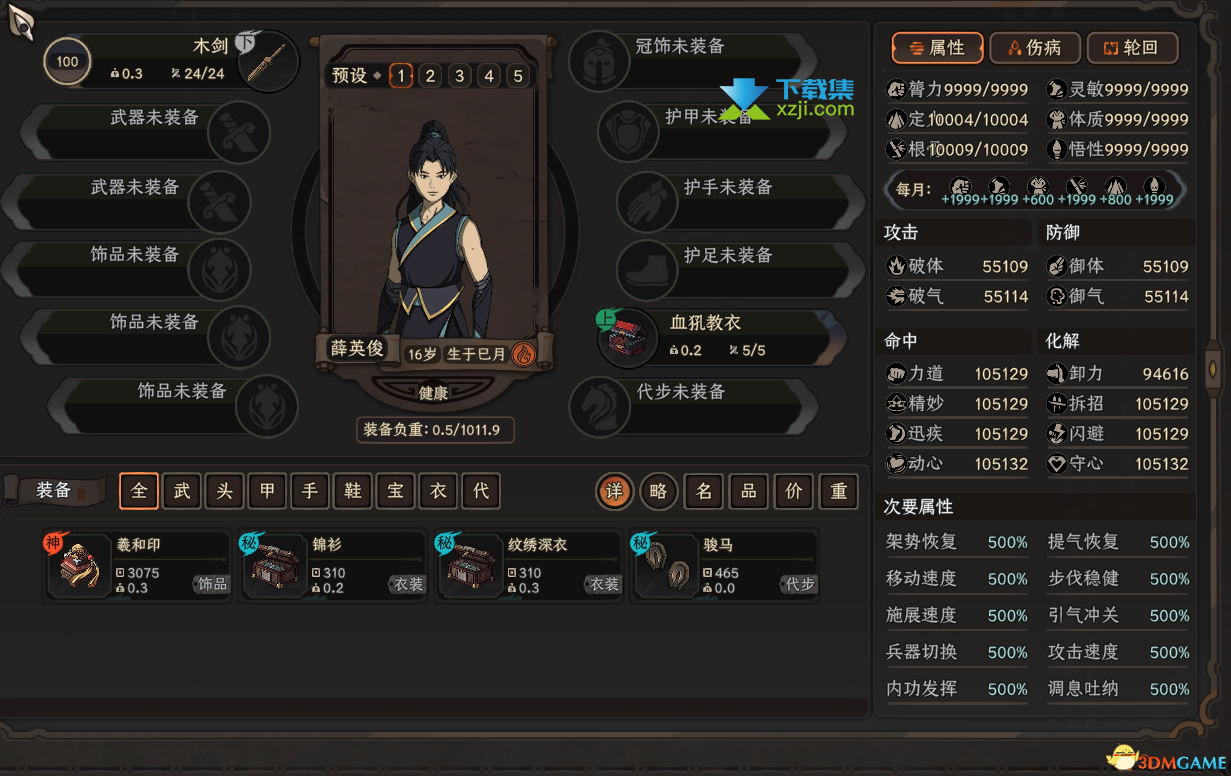Click the 骏马 horseshoe mount icon
Viewport: 1231px width, 776px height.
665,566
